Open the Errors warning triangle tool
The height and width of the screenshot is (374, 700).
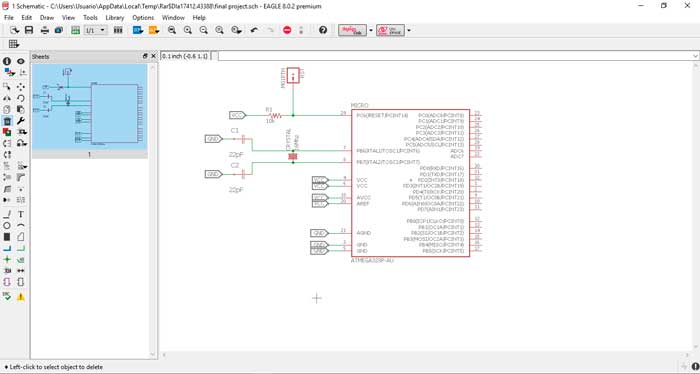(x=21, y=296)
